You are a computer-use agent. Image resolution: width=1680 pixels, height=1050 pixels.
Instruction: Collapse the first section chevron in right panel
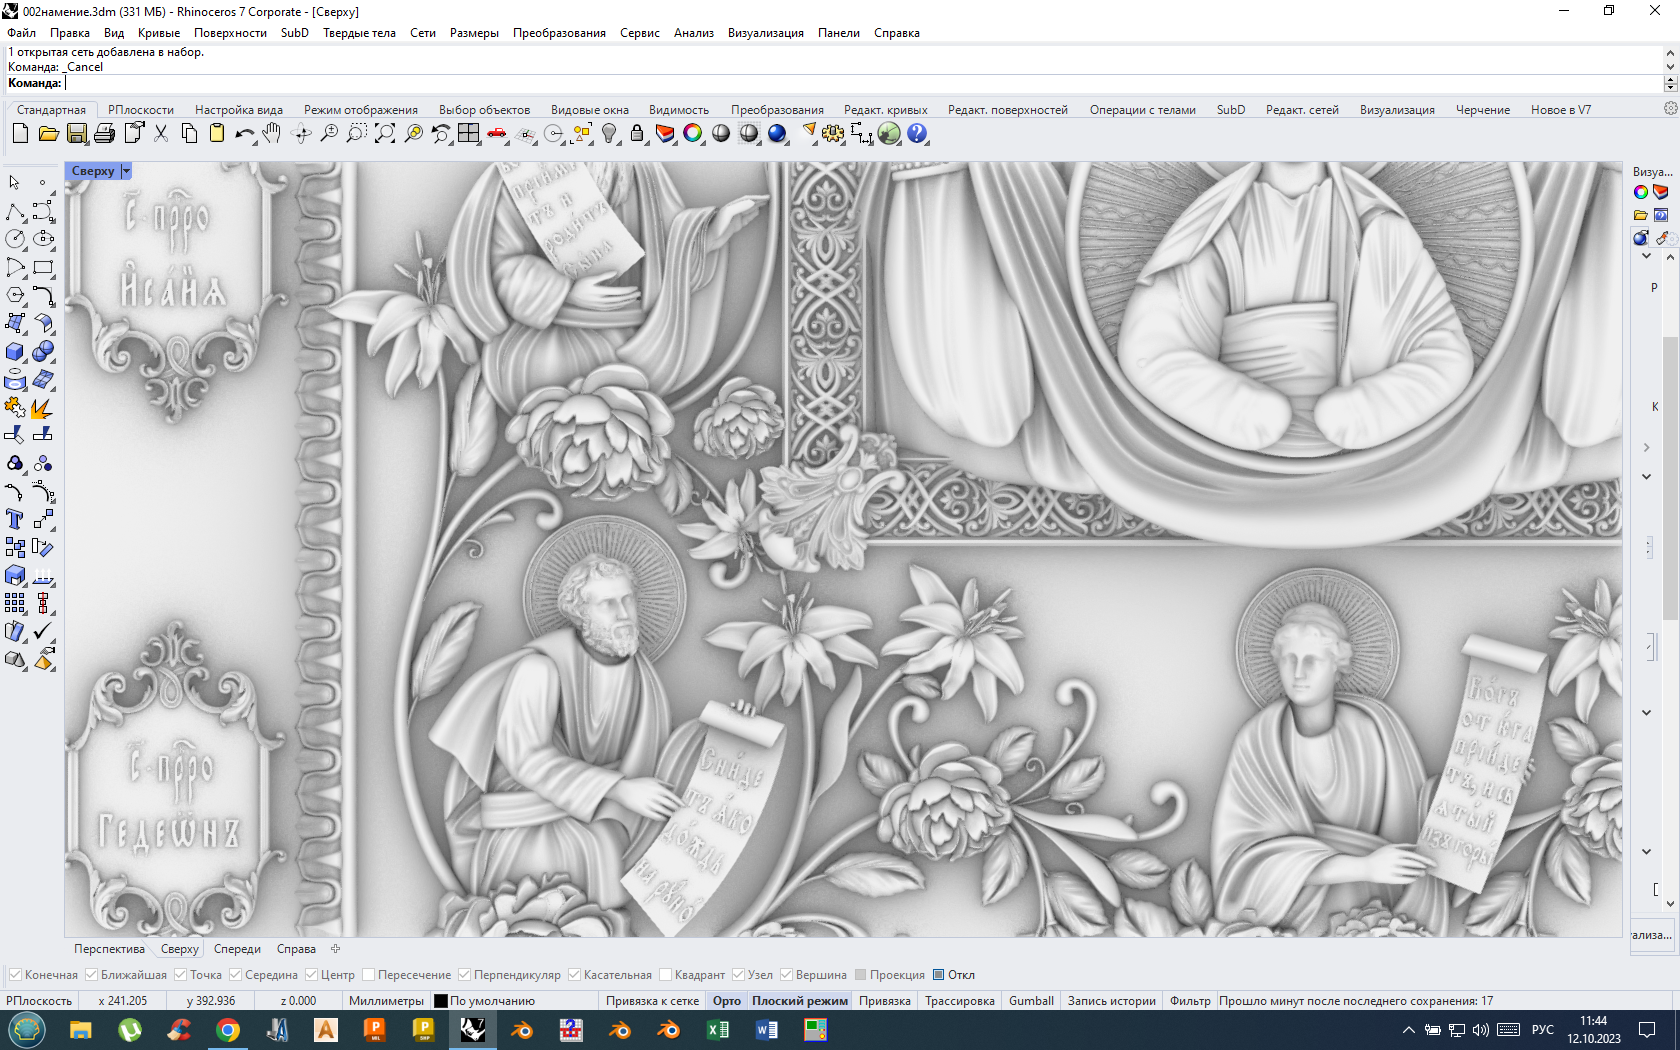(1647, 256)
